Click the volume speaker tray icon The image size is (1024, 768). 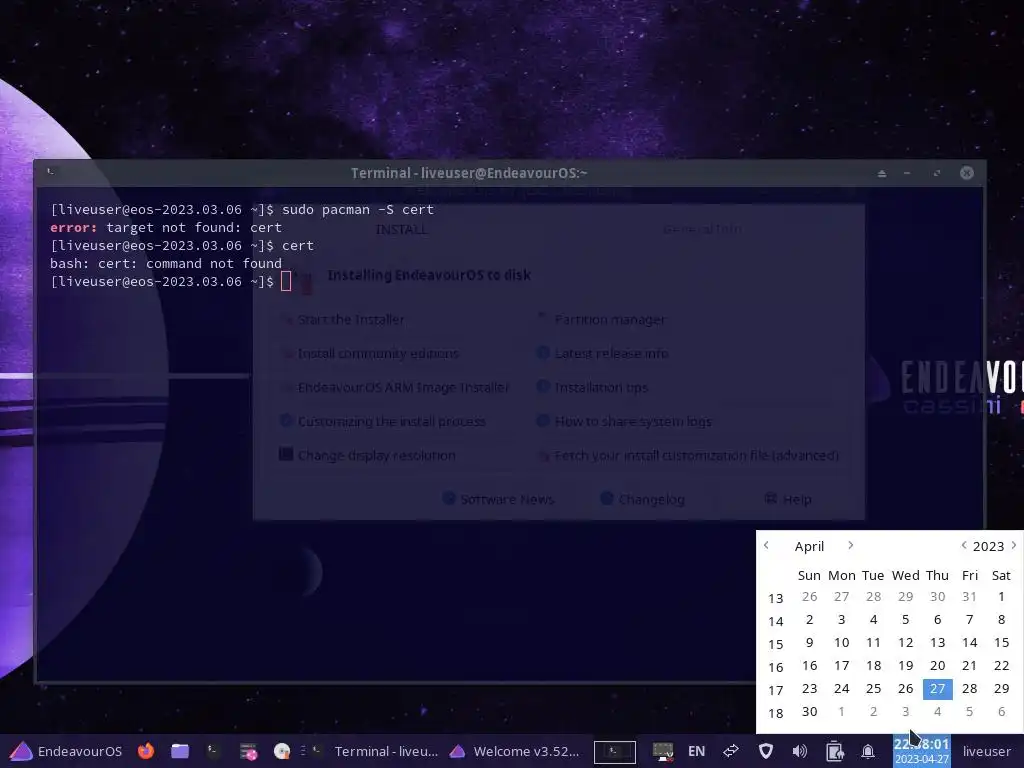point(799,751)
